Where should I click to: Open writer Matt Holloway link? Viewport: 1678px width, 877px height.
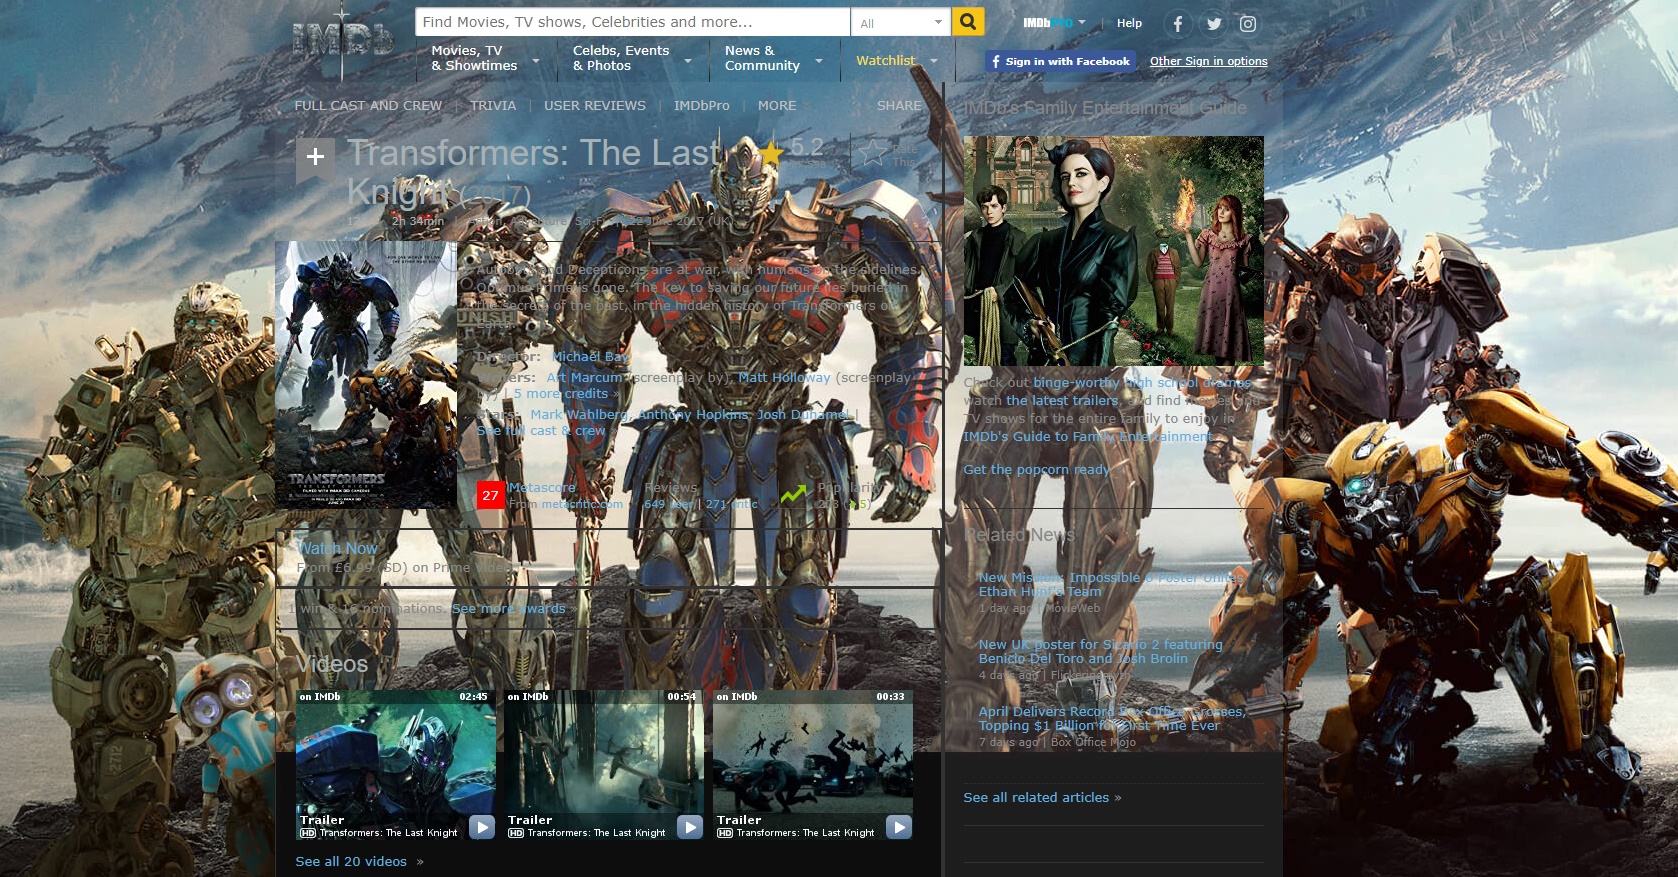click(x=784, y=378)
